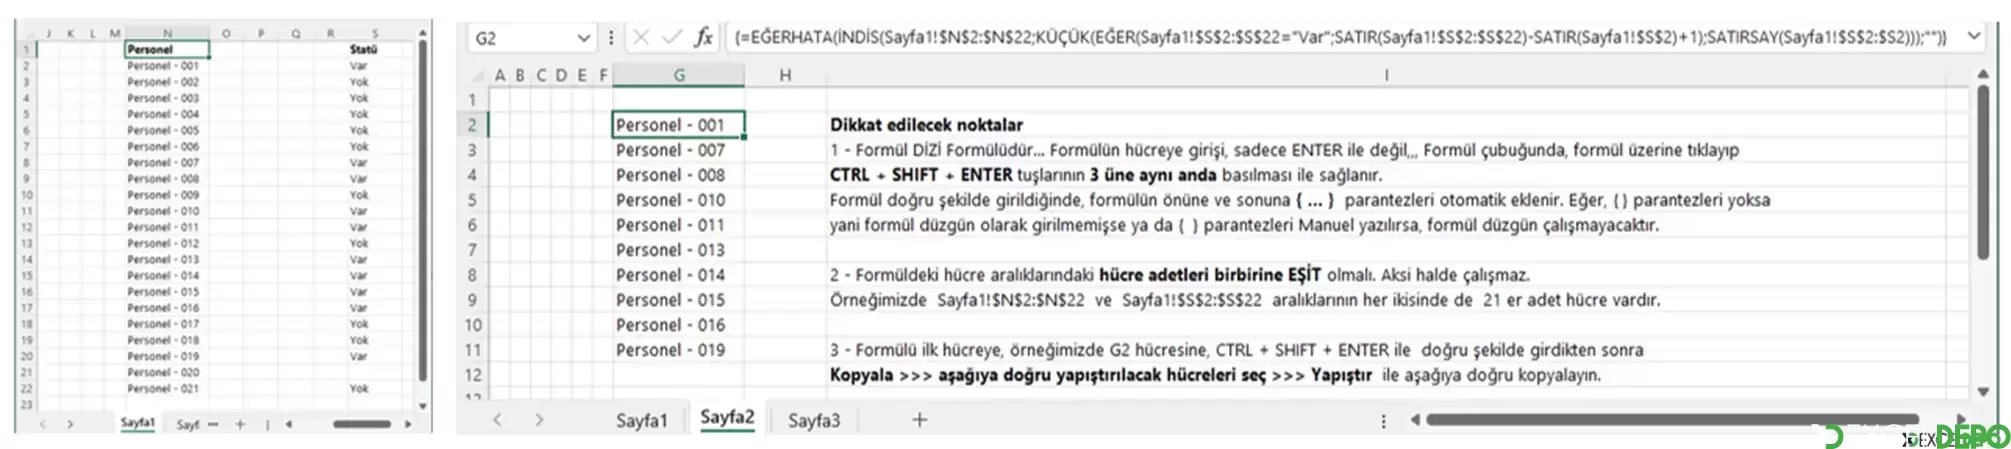Select cell with Personel - 015 in column G
This screenshot has height=449, width=2011.
(x=679, y=300)
